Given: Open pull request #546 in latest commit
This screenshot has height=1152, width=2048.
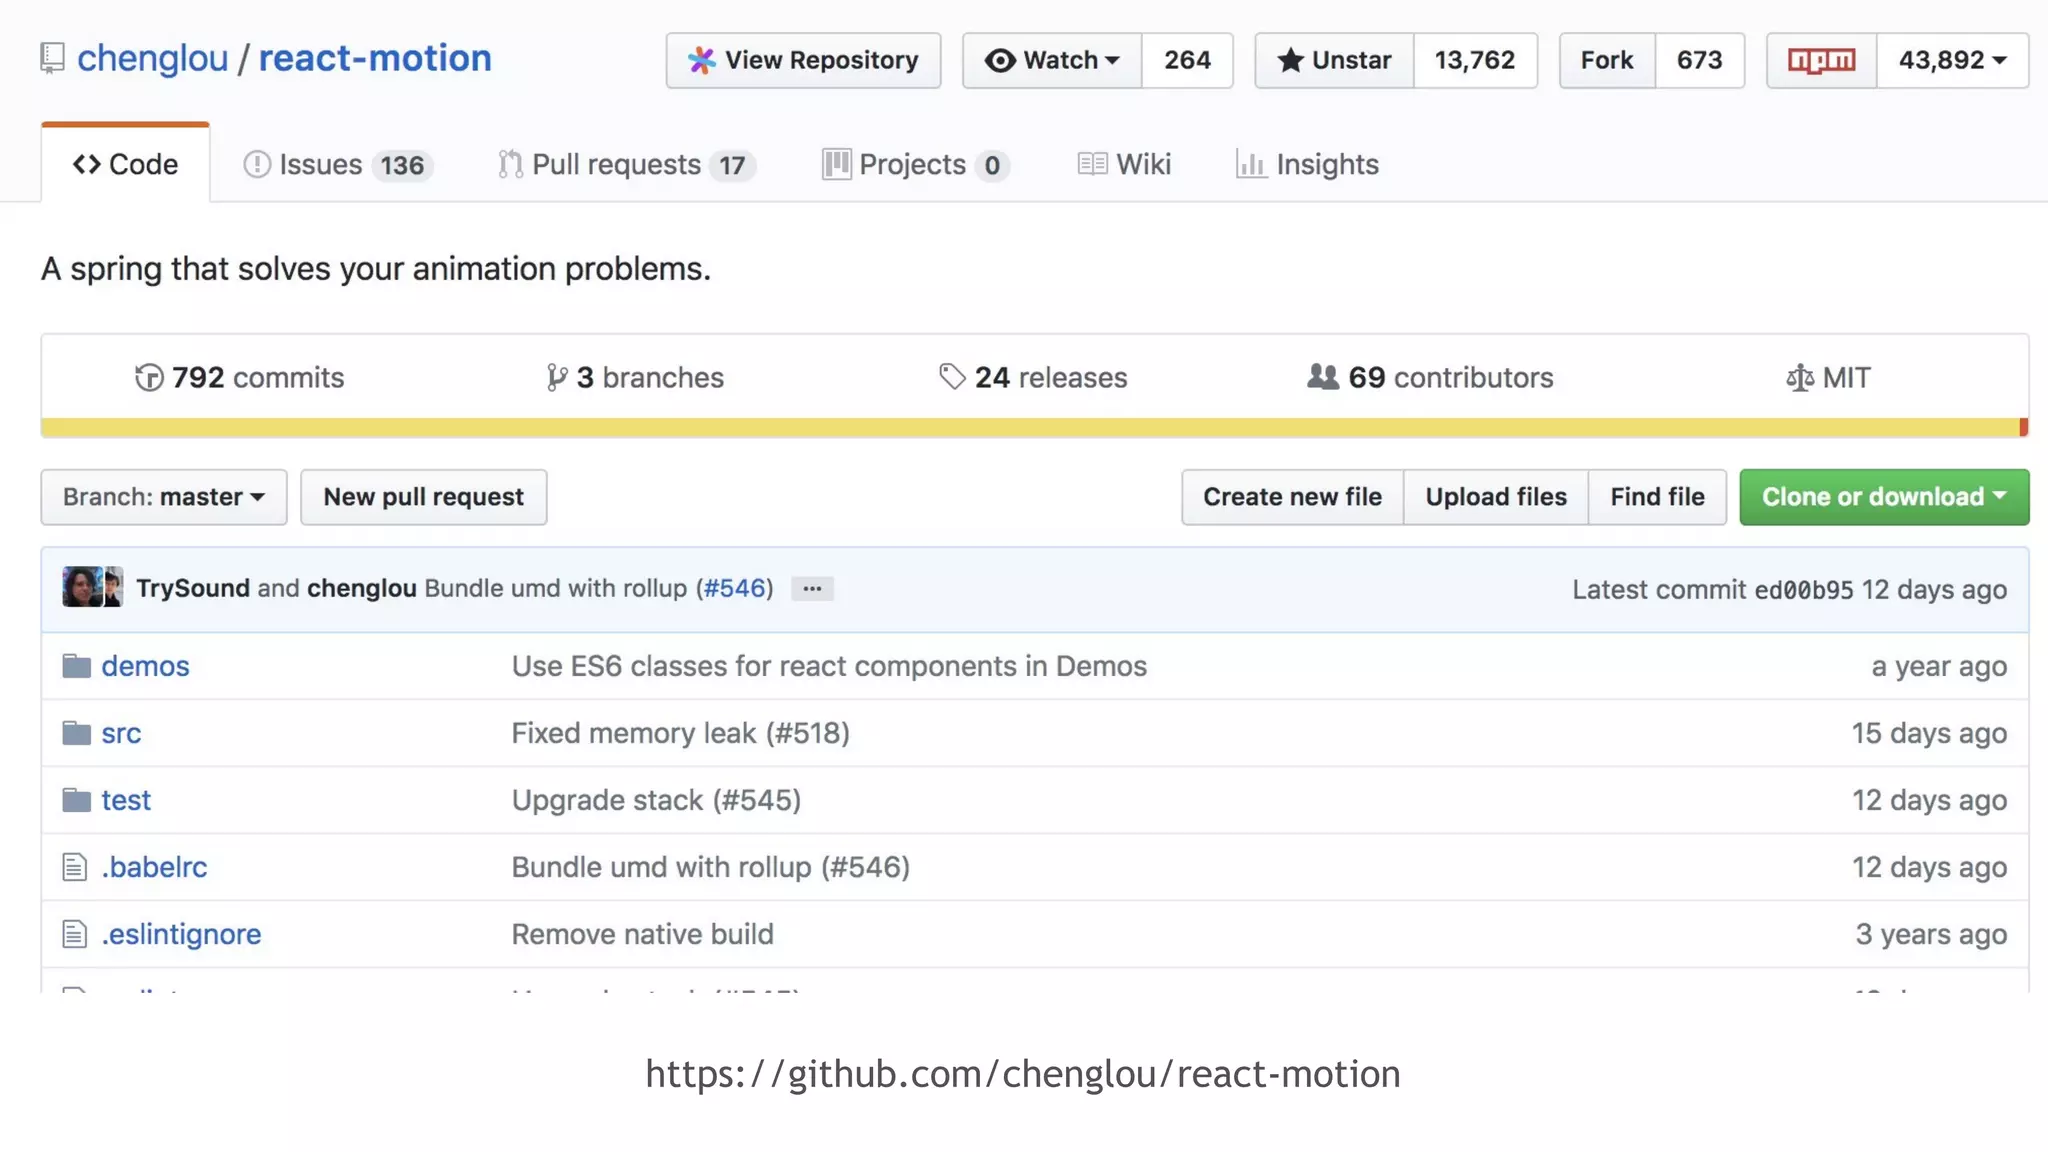Looking at the screenshot, I should 735,588.
